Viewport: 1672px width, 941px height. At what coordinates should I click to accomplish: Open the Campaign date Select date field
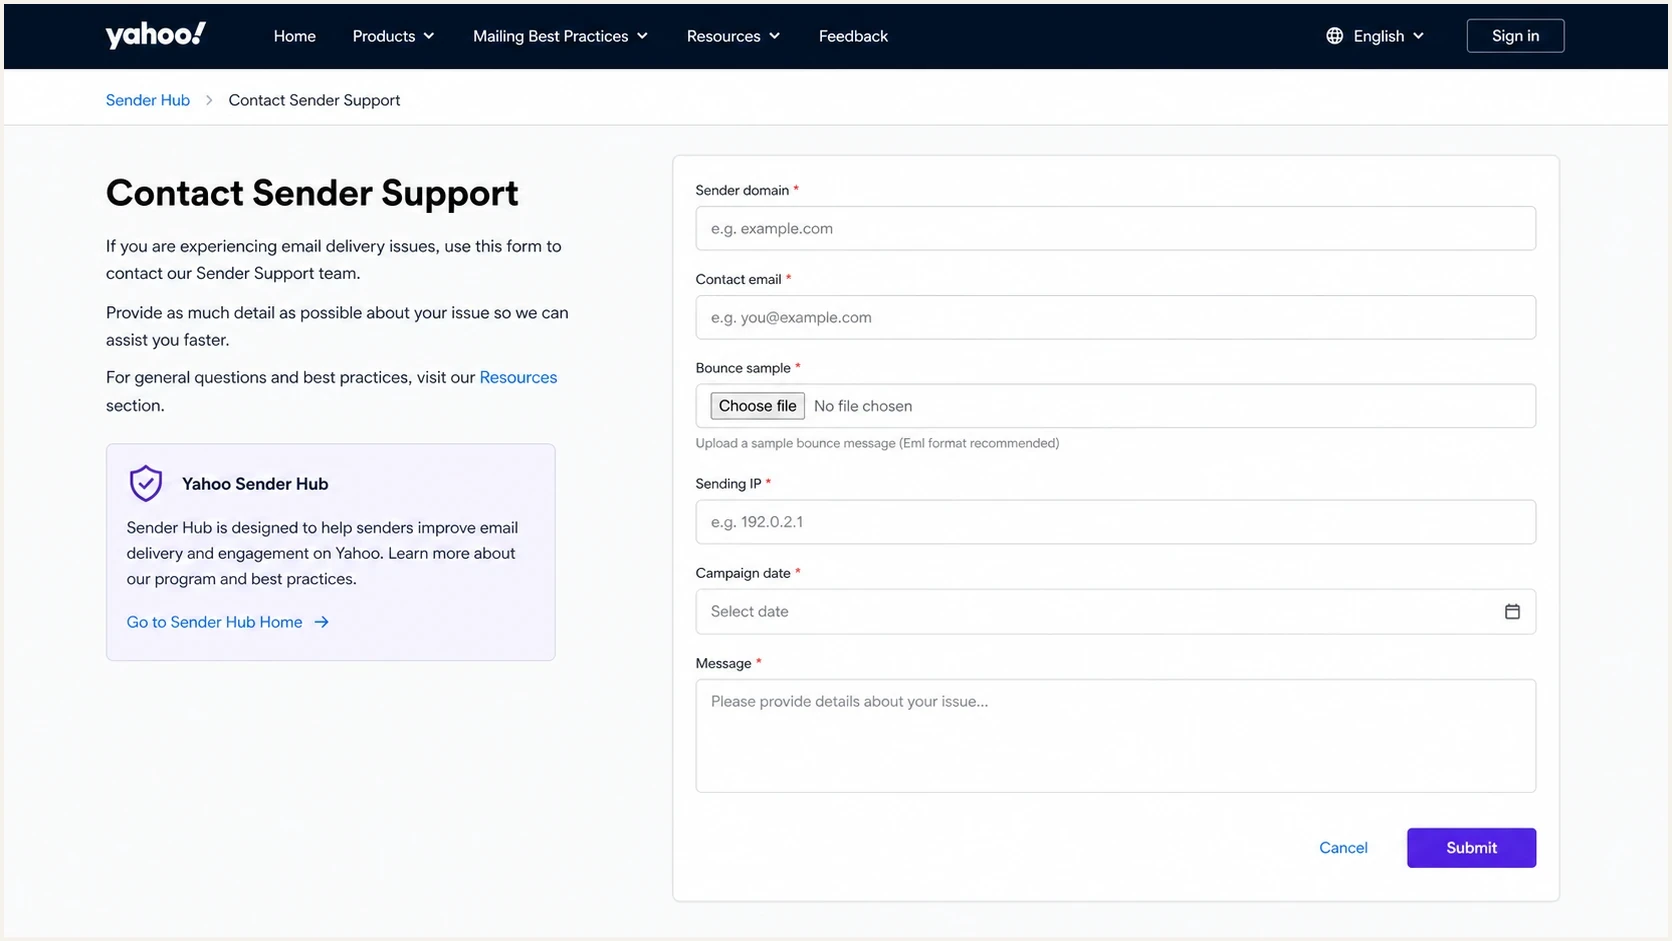click(x=1115, y=611)
